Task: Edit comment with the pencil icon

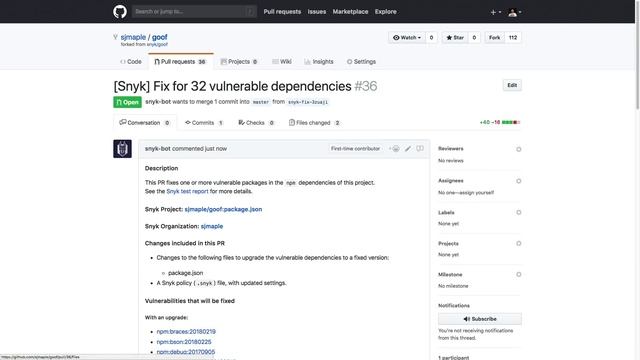Action: tap(408, 149)
